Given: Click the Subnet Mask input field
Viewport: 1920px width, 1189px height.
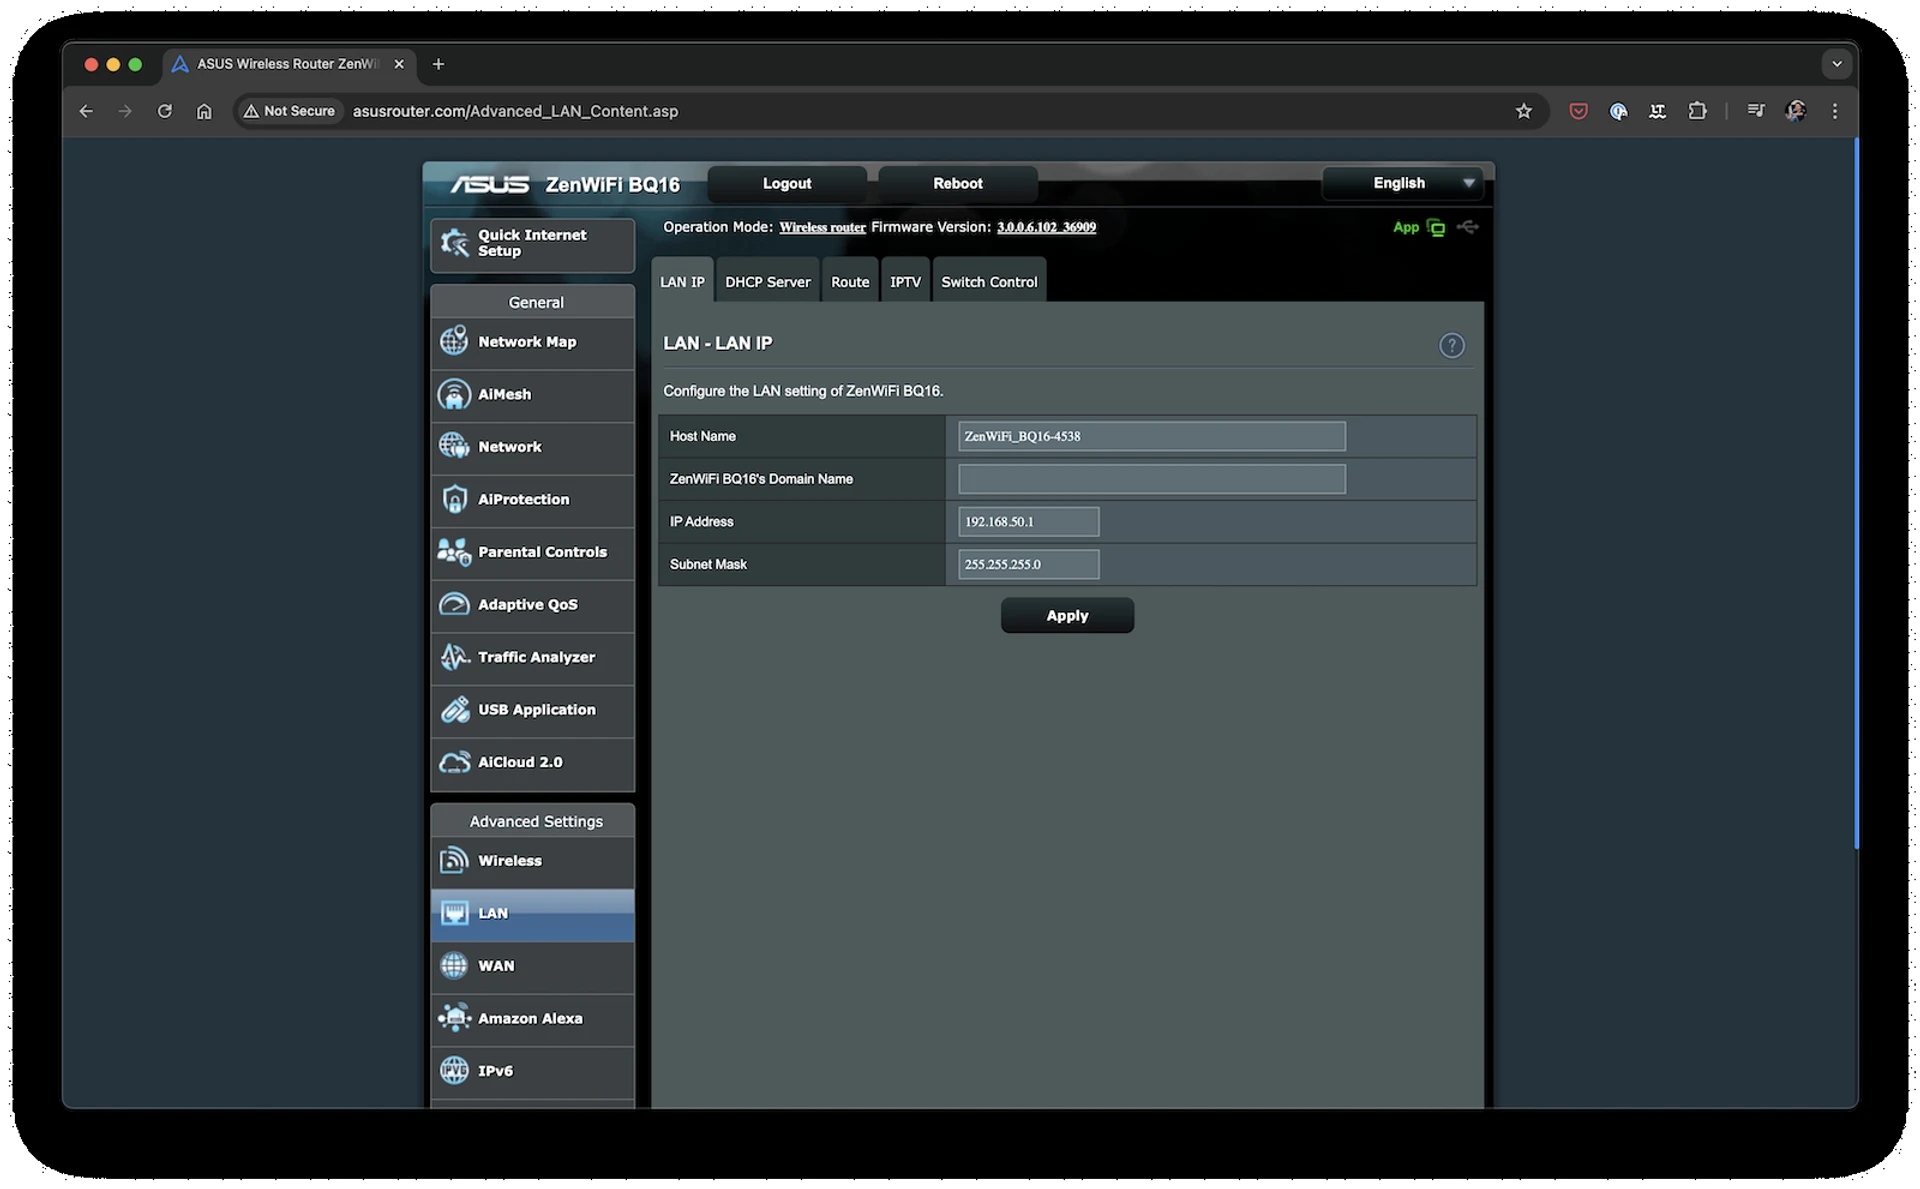Looking at the screenshot, I should click(1028, 564).
